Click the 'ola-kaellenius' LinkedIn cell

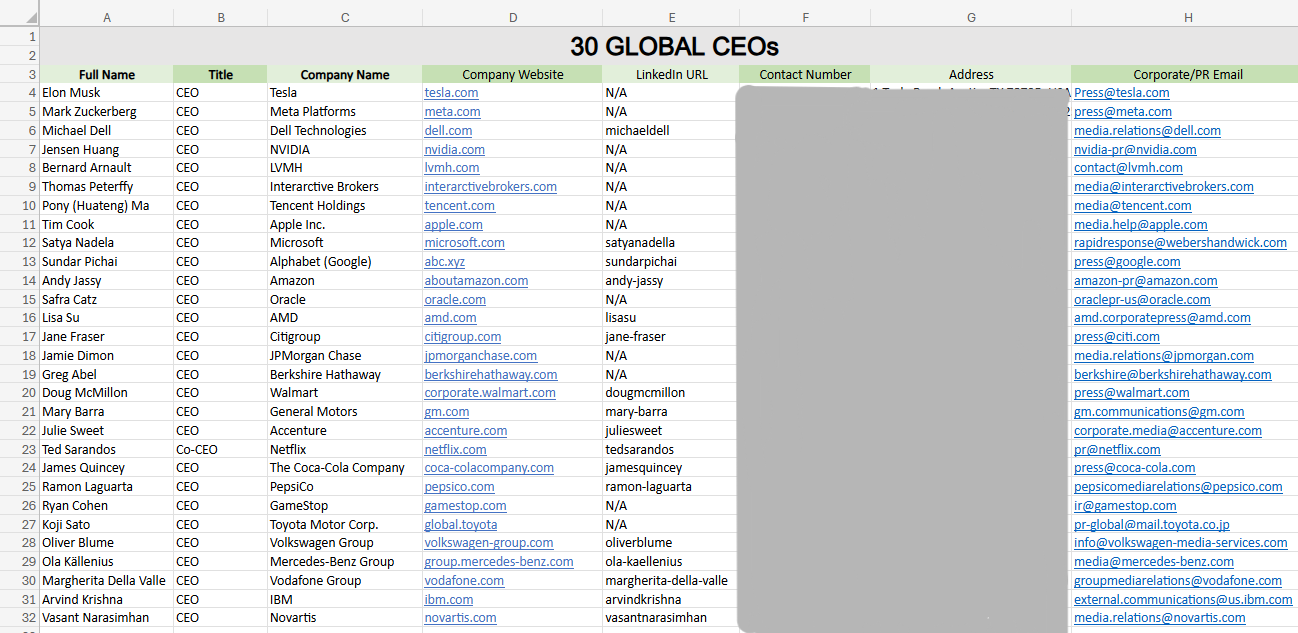671,561
